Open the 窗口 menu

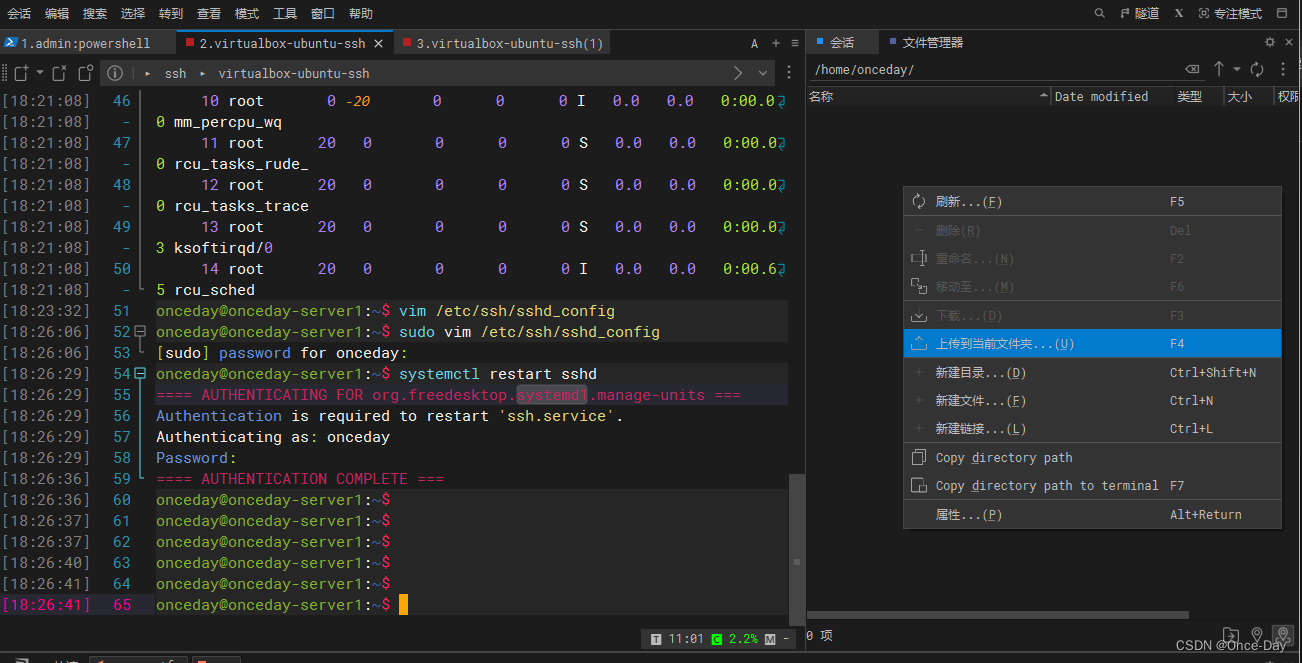coord(323,14)
